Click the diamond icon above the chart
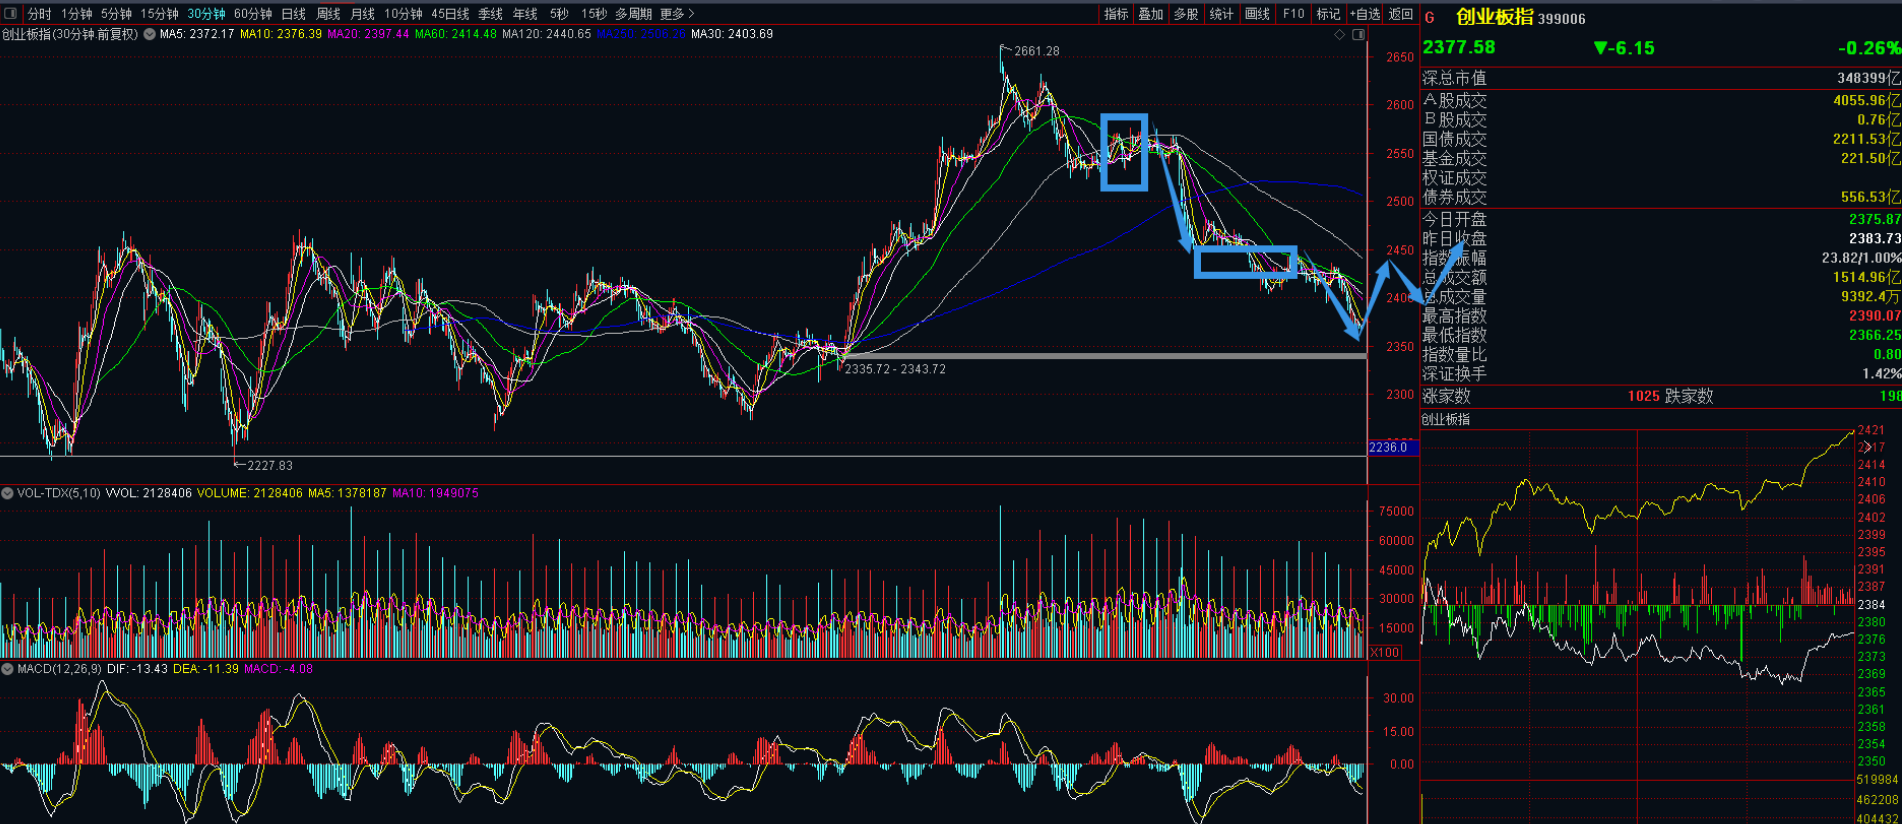1902x824 pixels. (1340, 35)
